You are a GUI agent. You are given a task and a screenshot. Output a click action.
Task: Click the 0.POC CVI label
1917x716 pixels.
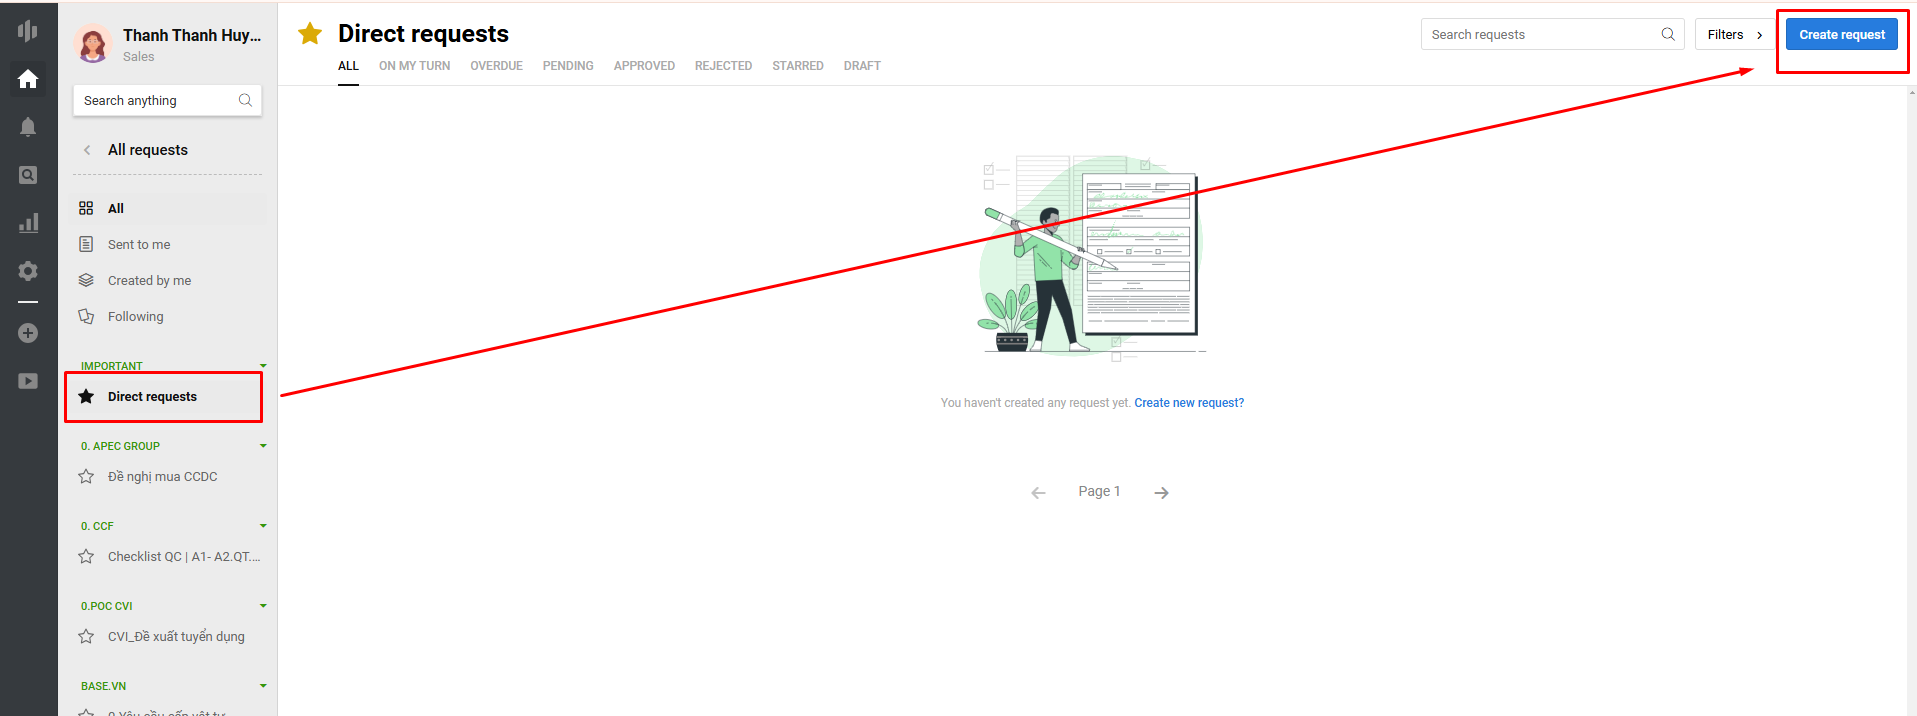(x=107, y=606)
